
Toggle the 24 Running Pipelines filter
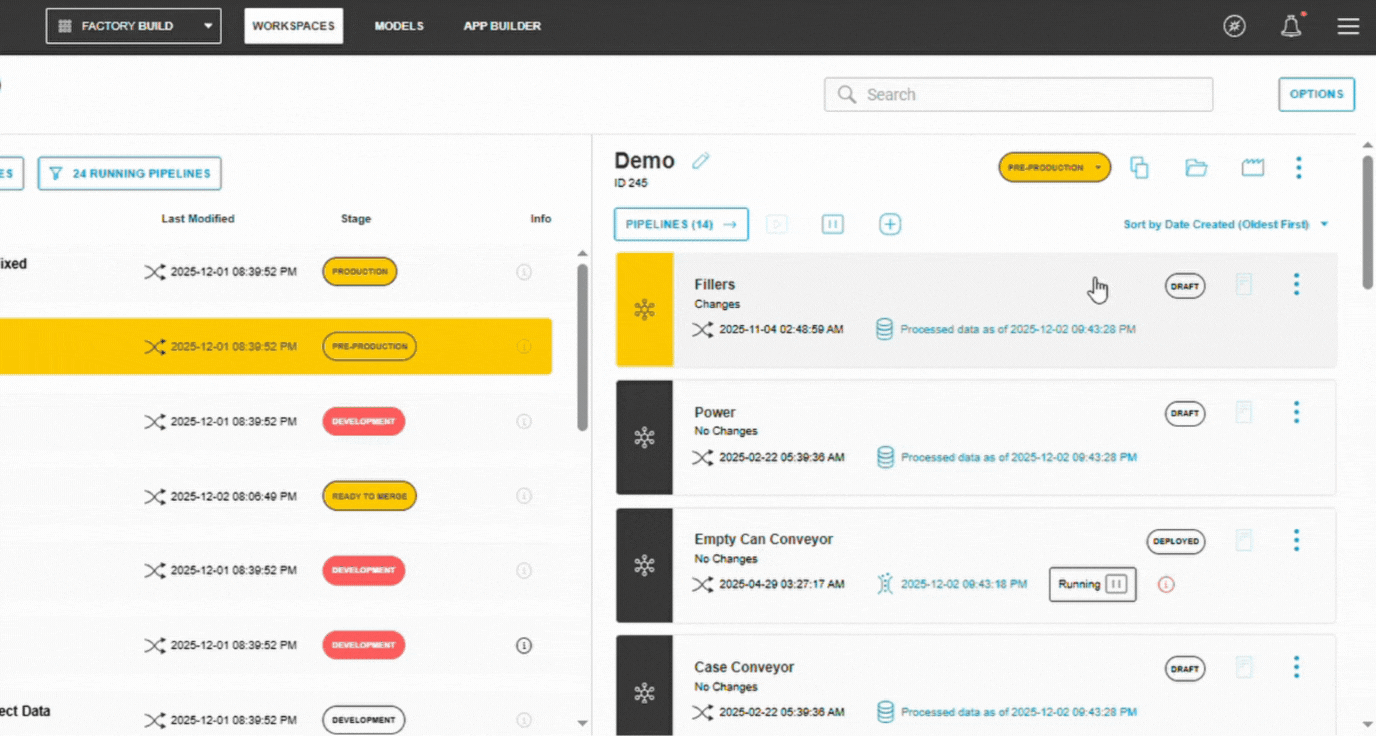coord(130,173)
